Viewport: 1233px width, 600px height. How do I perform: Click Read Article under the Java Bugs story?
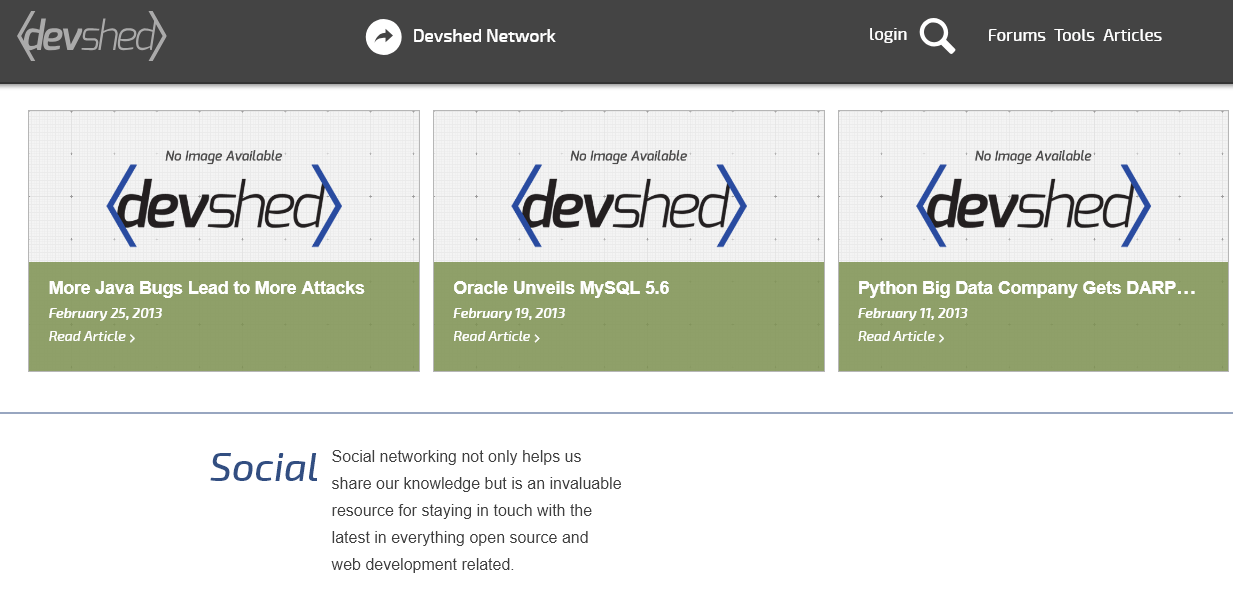(87, 337)
